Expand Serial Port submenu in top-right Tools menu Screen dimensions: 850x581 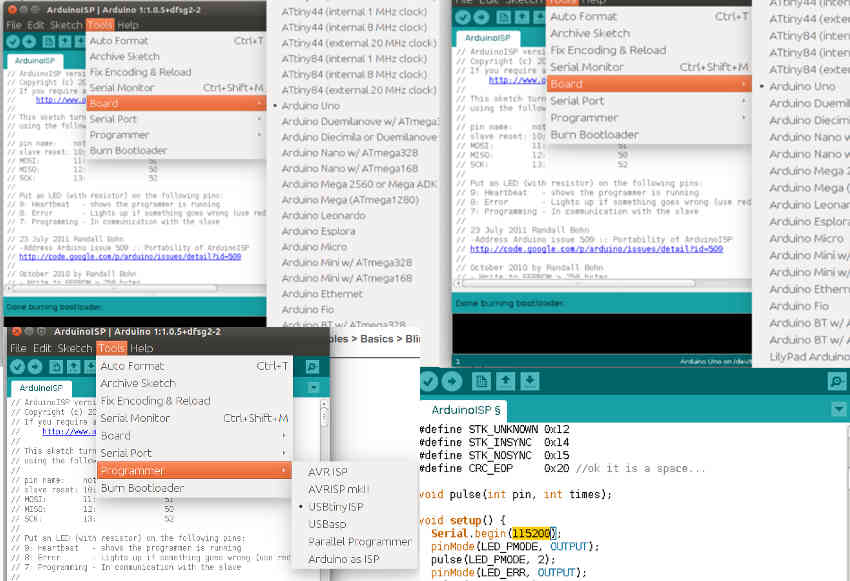[649, 101]
